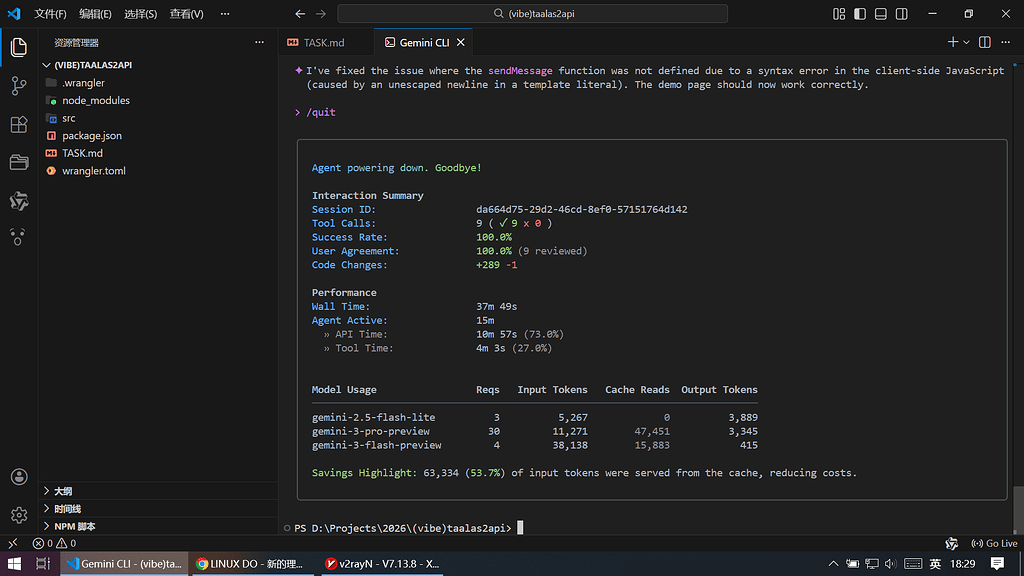Open the Explorer view in activity bar

click(x=19, y=47)
